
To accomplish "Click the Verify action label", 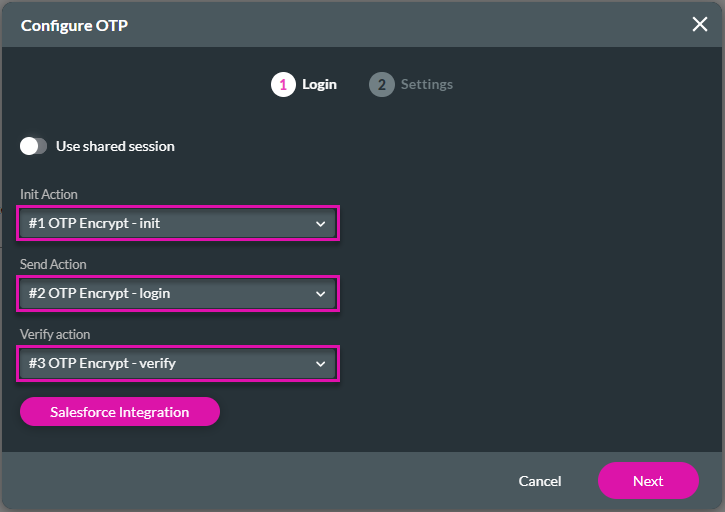I will (55, 334).
